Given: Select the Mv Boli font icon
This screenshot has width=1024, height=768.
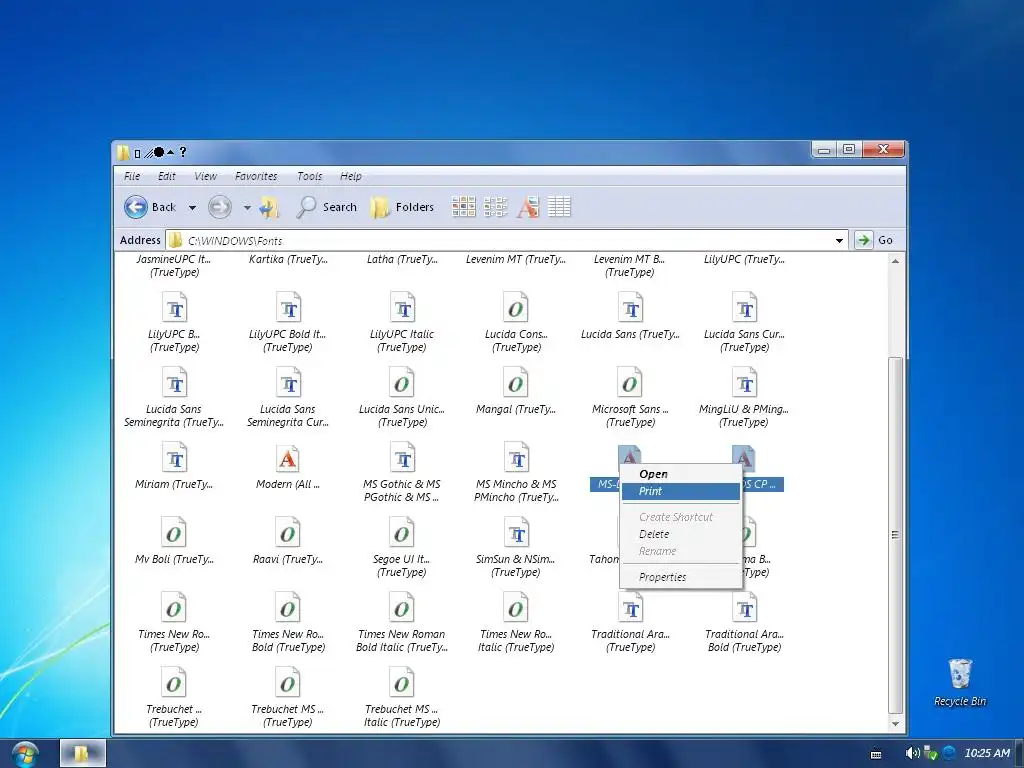Looking at the screenshot, I should [174, 532].
